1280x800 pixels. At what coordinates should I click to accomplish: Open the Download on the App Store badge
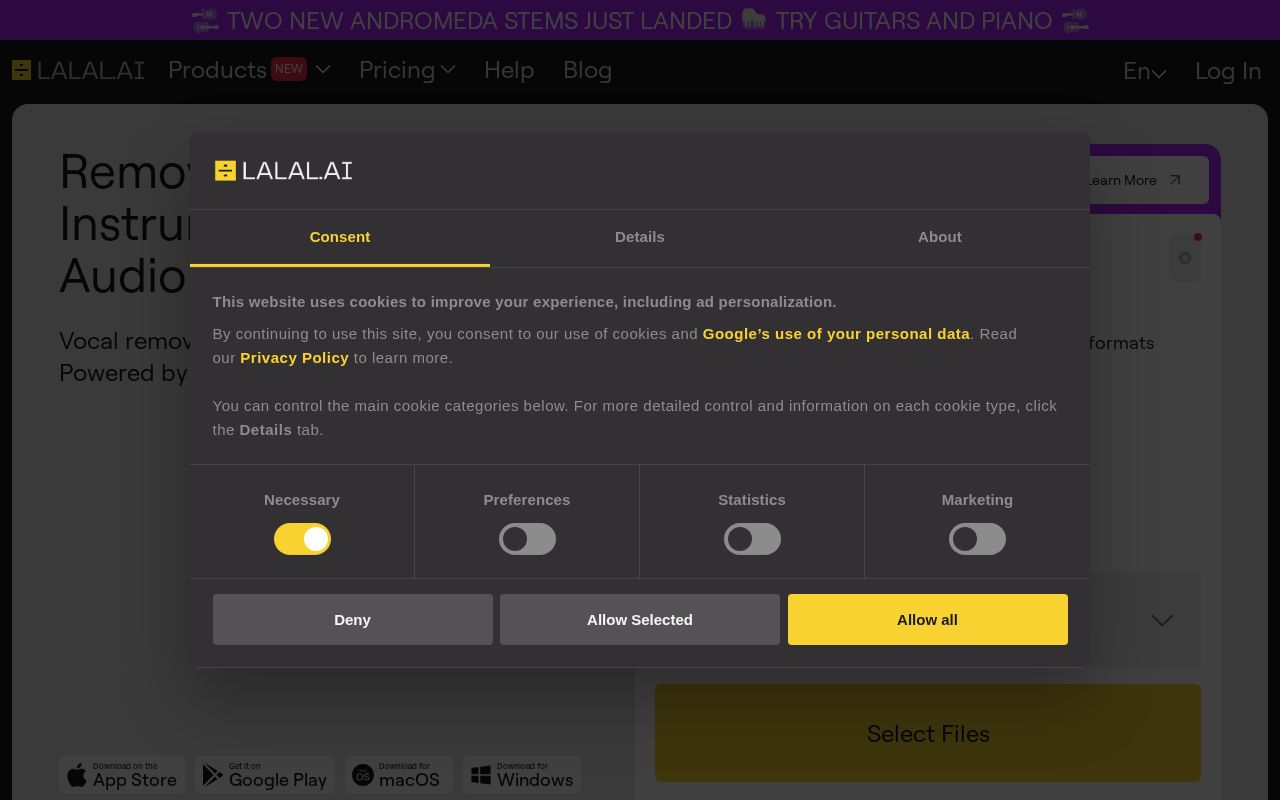point(122,775)
